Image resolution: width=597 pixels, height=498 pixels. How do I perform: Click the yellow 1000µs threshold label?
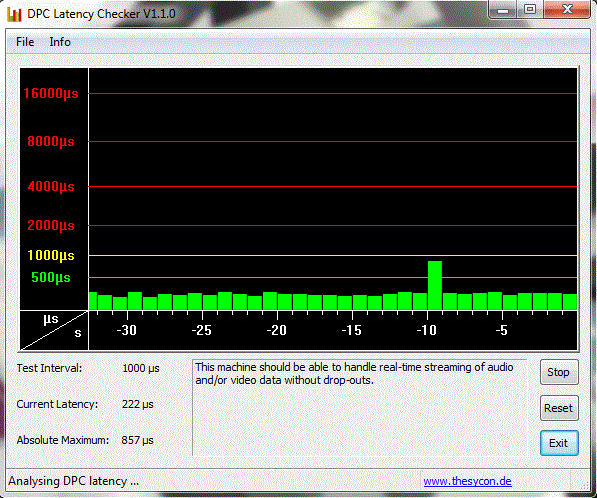click(x=51, y=255)
